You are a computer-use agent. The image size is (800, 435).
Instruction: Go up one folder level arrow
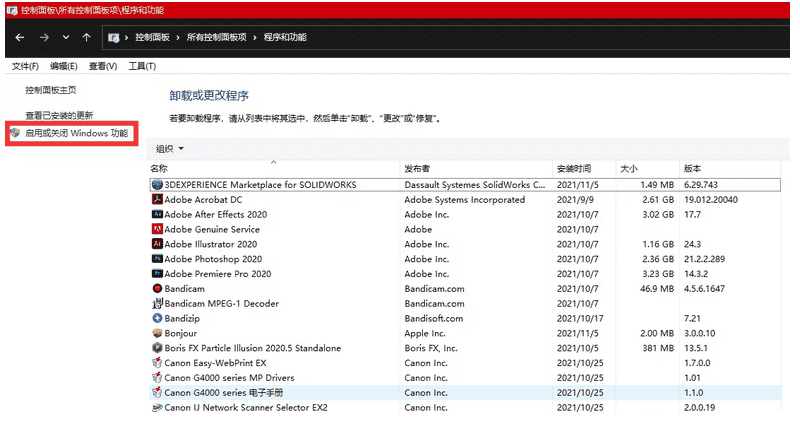click(x=87, y=37)
